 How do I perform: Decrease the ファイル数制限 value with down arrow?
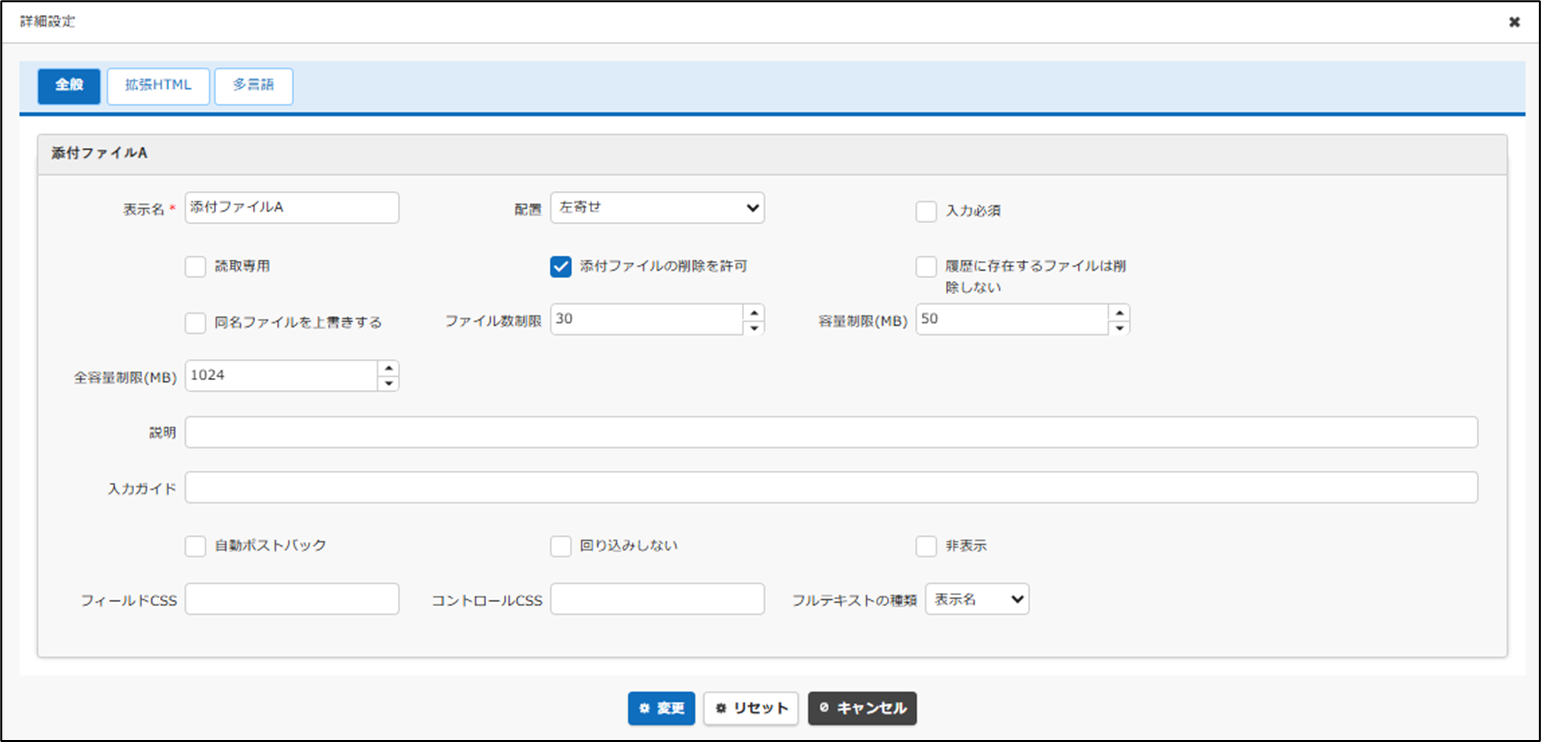[x=754, y=327]
